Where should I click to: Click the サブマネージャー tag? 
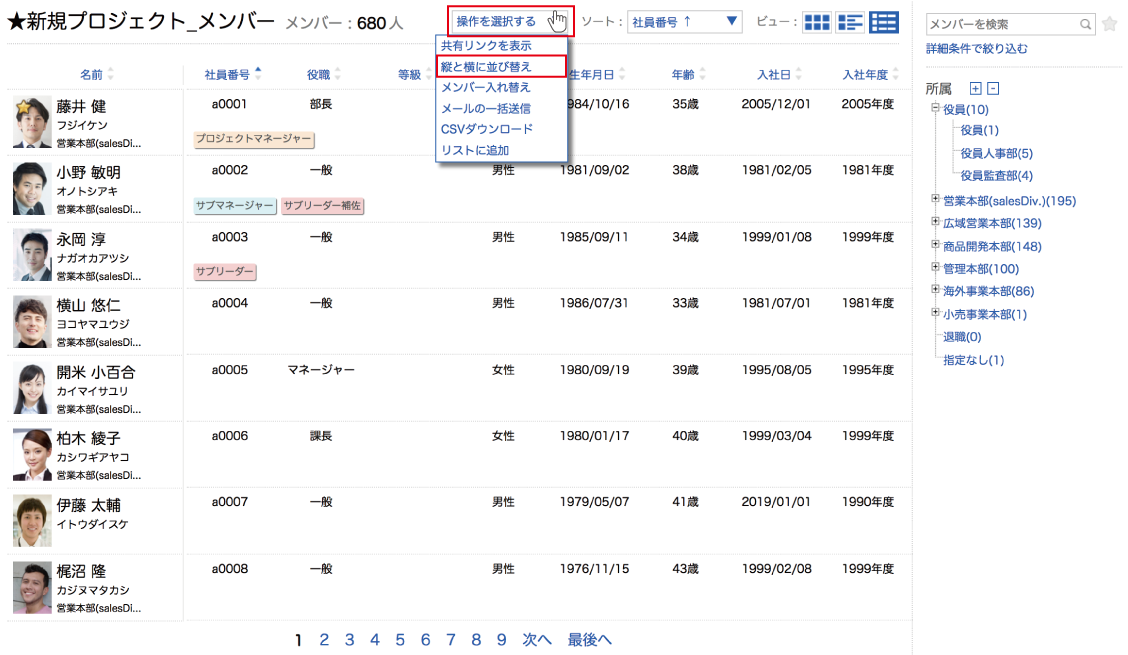[x=235, y=206]
